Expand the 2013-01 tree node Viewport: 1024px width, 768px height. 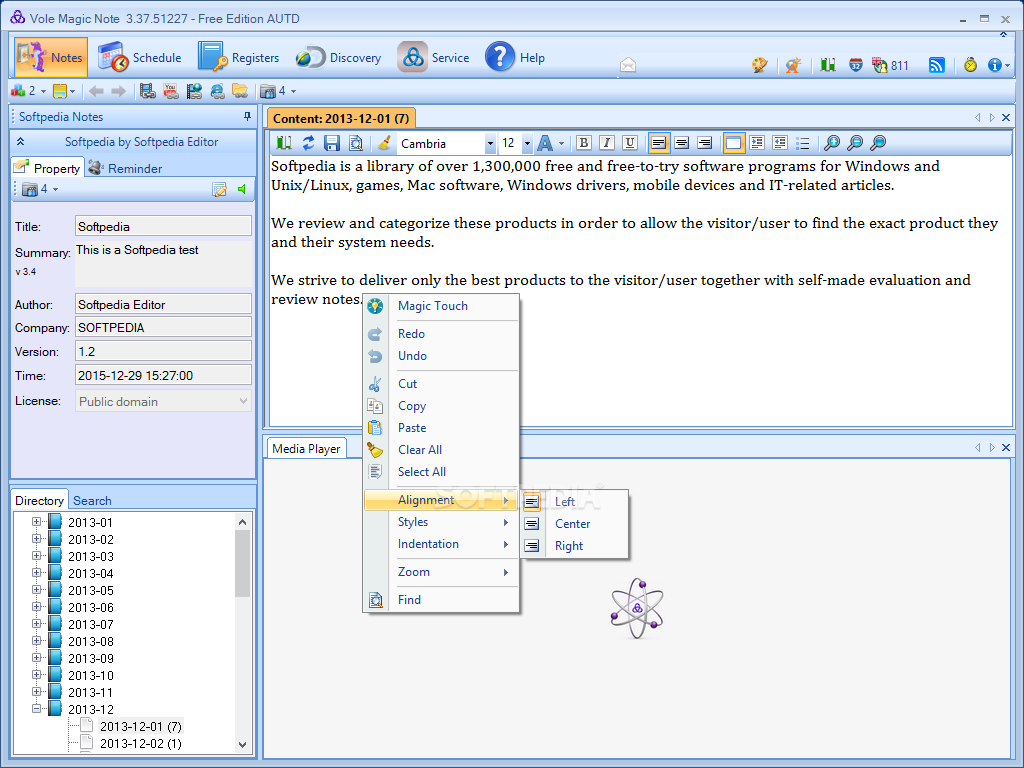click(37, 522)
